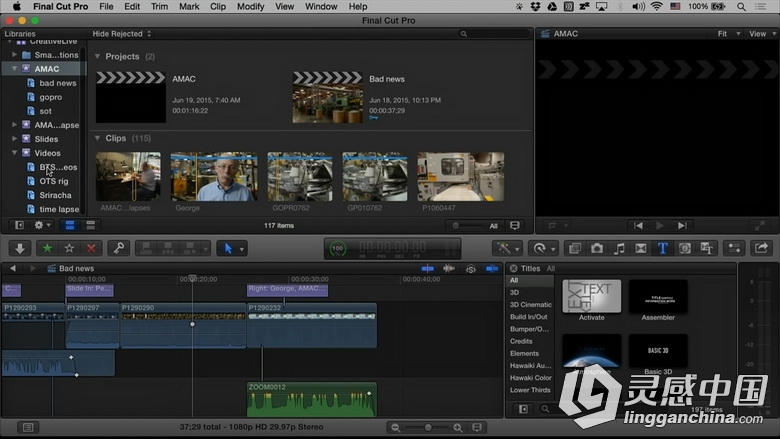Open the keyword editor key icon
The width and height of the screenshot is (780, 439).
(119, 248)
